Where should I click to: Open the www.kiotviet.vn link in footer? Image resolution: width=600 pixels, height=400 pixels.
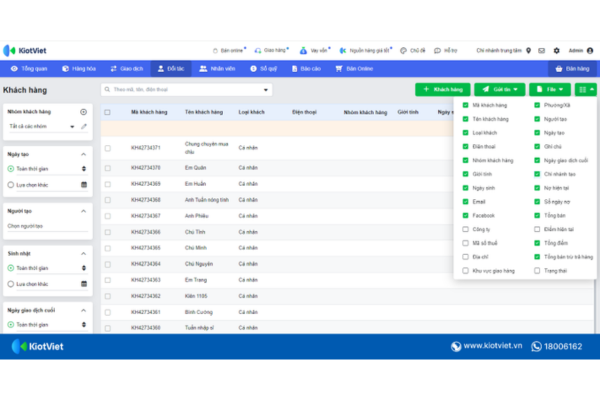click(492, 346)
